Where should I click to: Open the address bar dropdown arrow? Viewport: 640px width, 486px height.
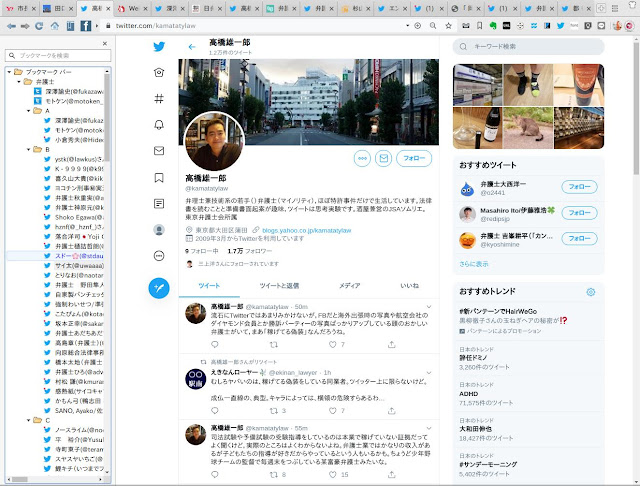click(407, 26)
